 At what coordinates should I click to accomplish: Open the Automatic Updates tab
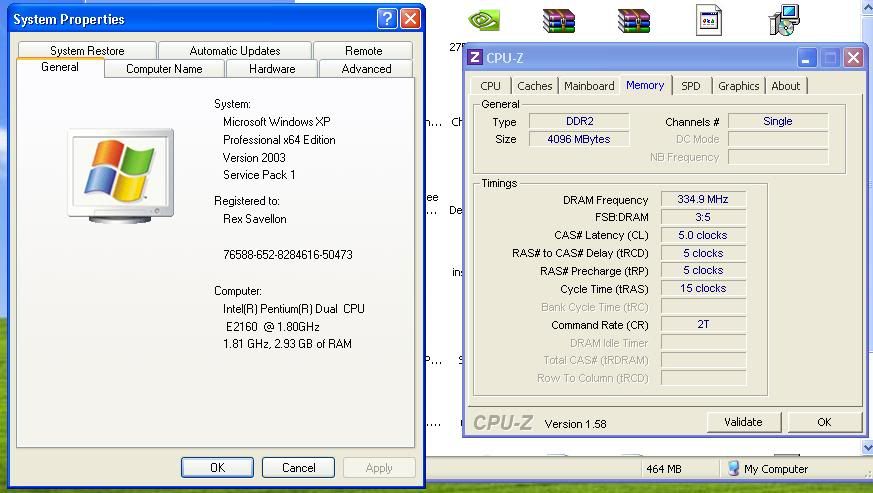pyautogui.click(x=234, y=51)
